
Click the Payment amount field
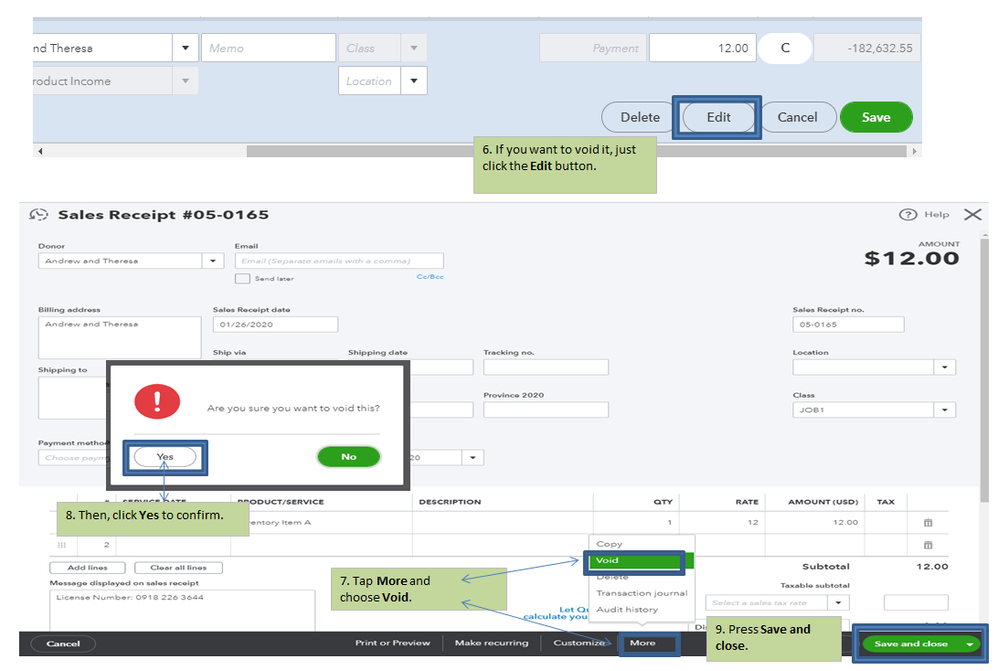(x=593, y=48)
